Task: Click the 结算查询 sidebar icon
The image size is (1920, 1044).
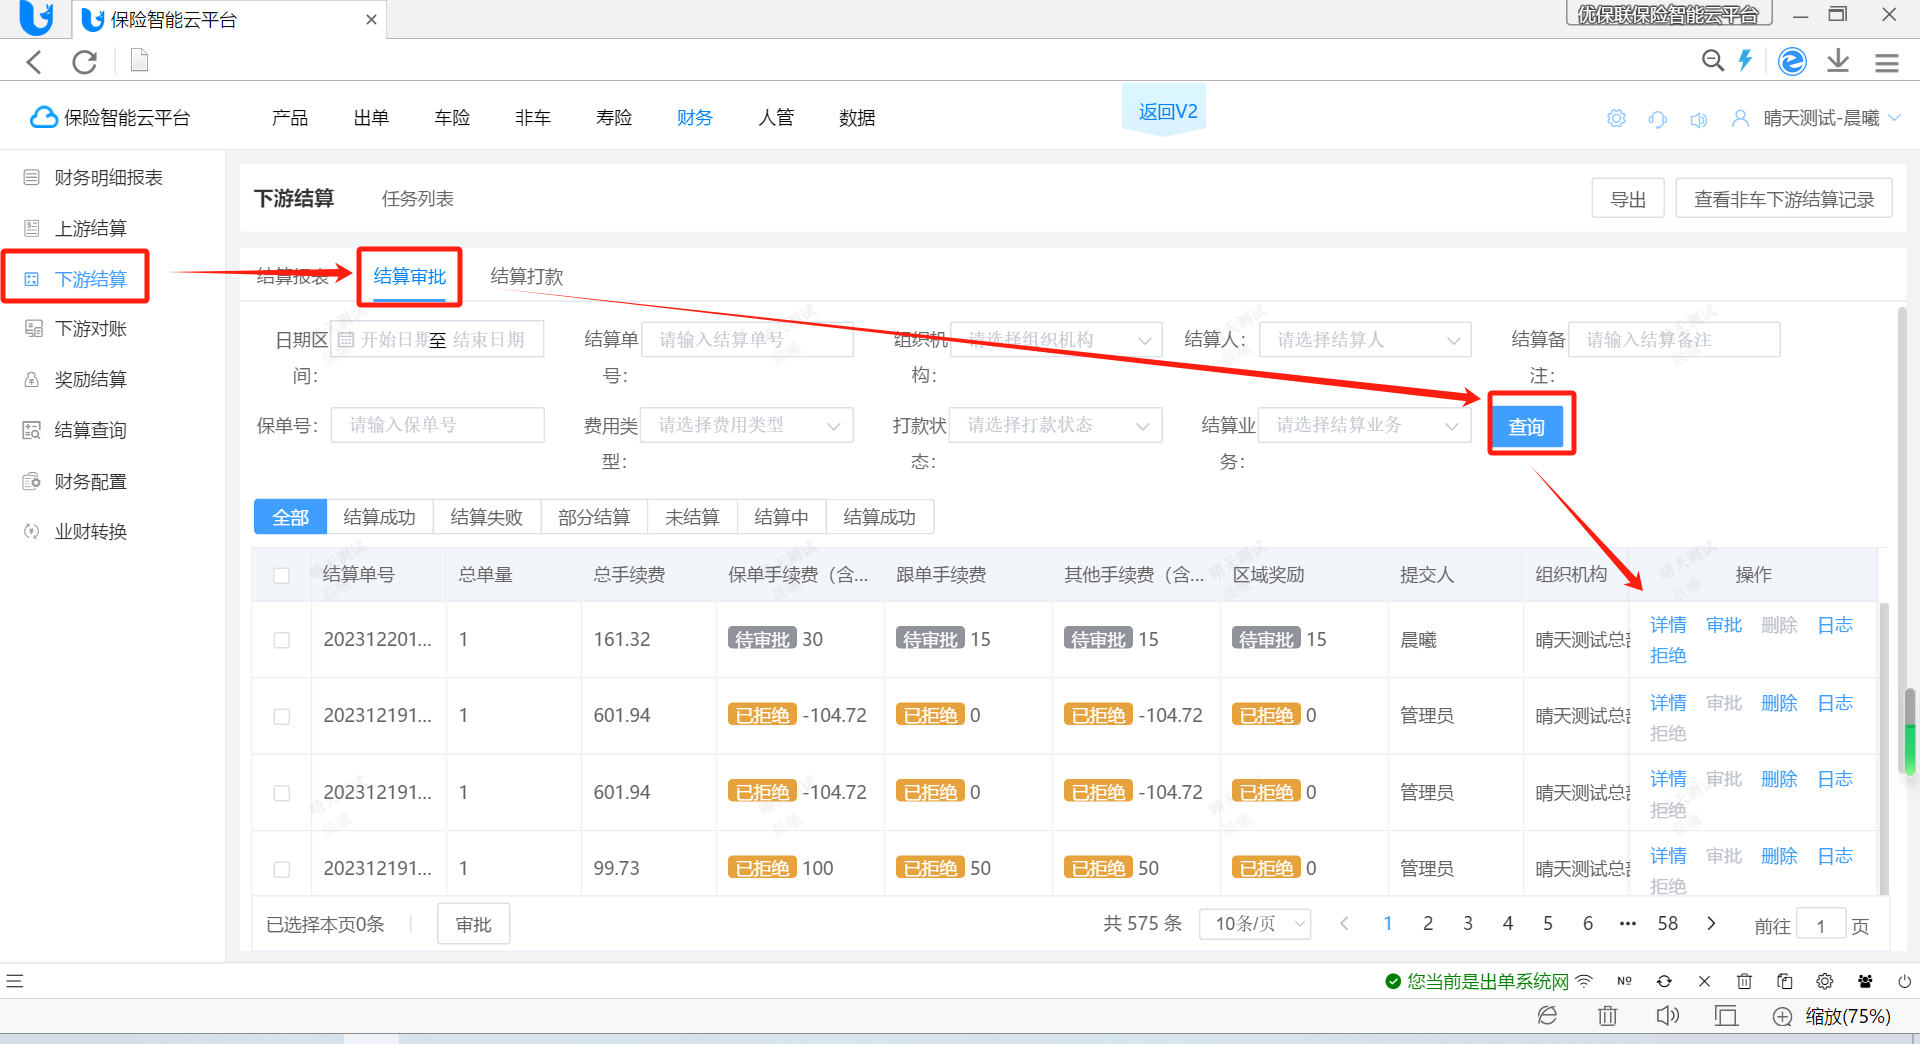Action: [x=32, y=430]
